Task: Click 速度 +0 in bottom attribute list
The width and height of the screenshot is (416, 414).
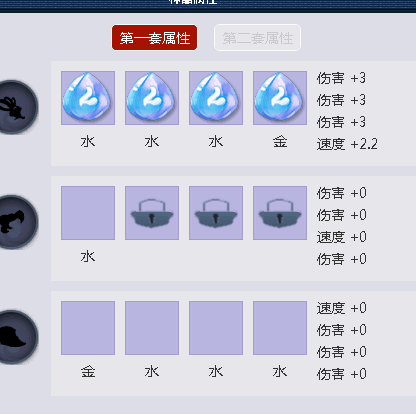Action: [x=342, y=308]
